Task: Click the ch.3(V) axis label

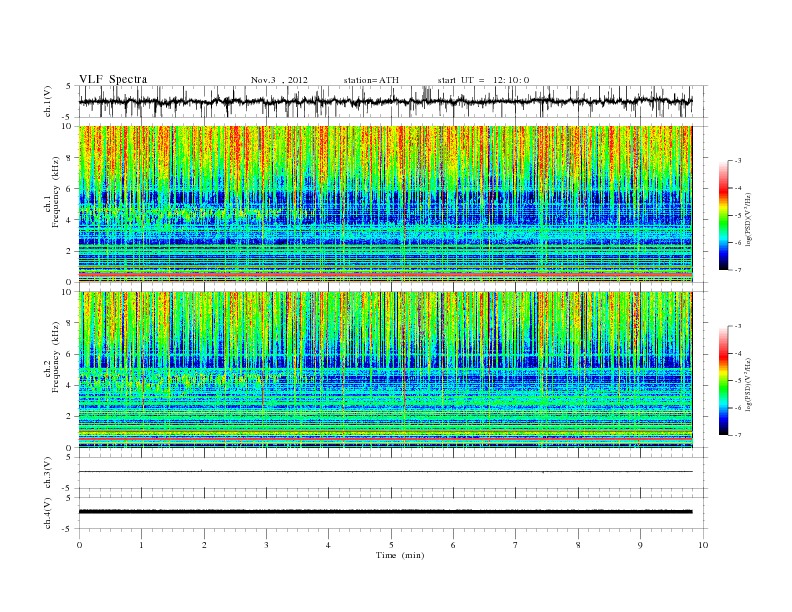Action: point(47,473)
